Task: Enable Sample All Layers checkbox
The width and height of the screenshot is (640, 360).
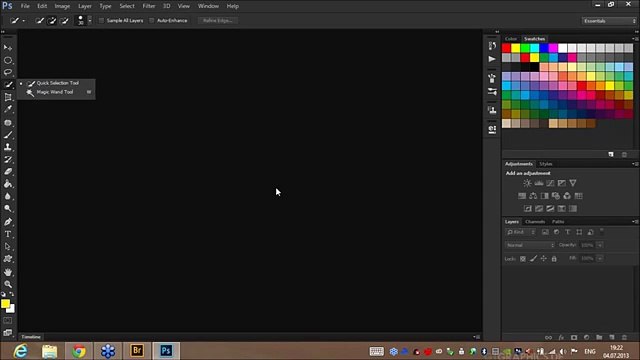Action: [101, 20]
